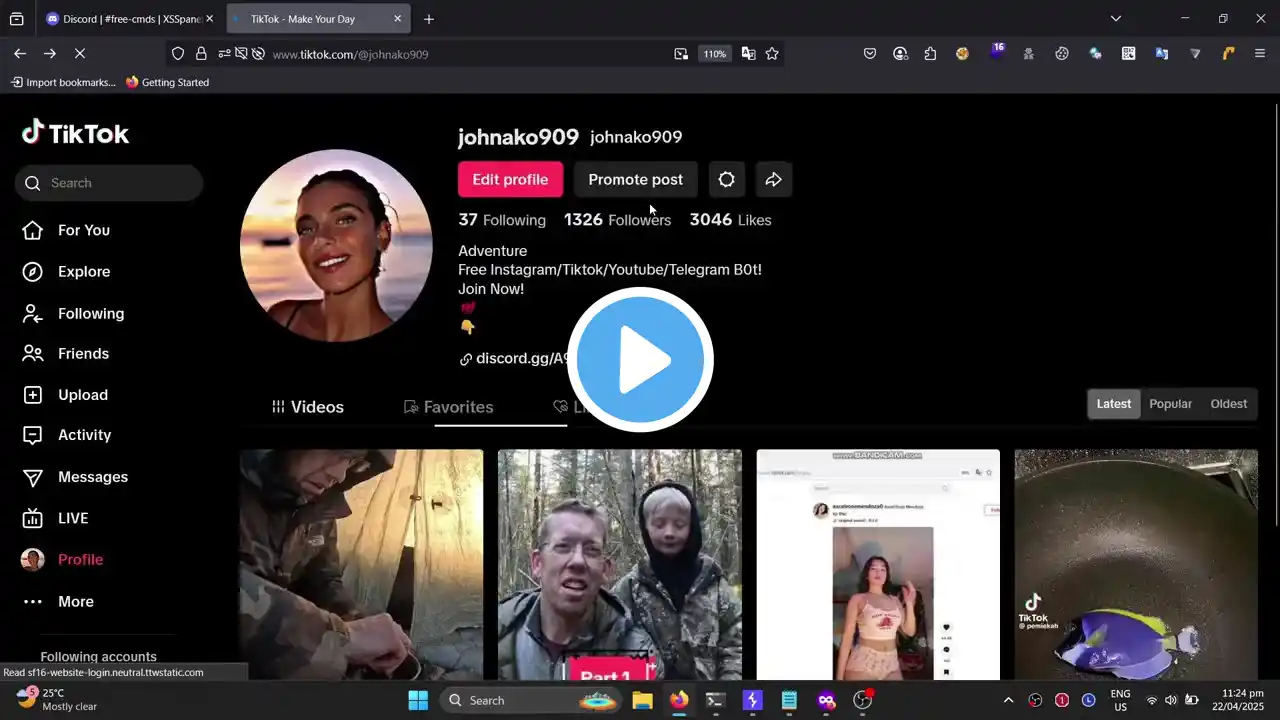Stop loading the page
The image size is (1280, 720).
pyautogui.click(x=80, y=54)
